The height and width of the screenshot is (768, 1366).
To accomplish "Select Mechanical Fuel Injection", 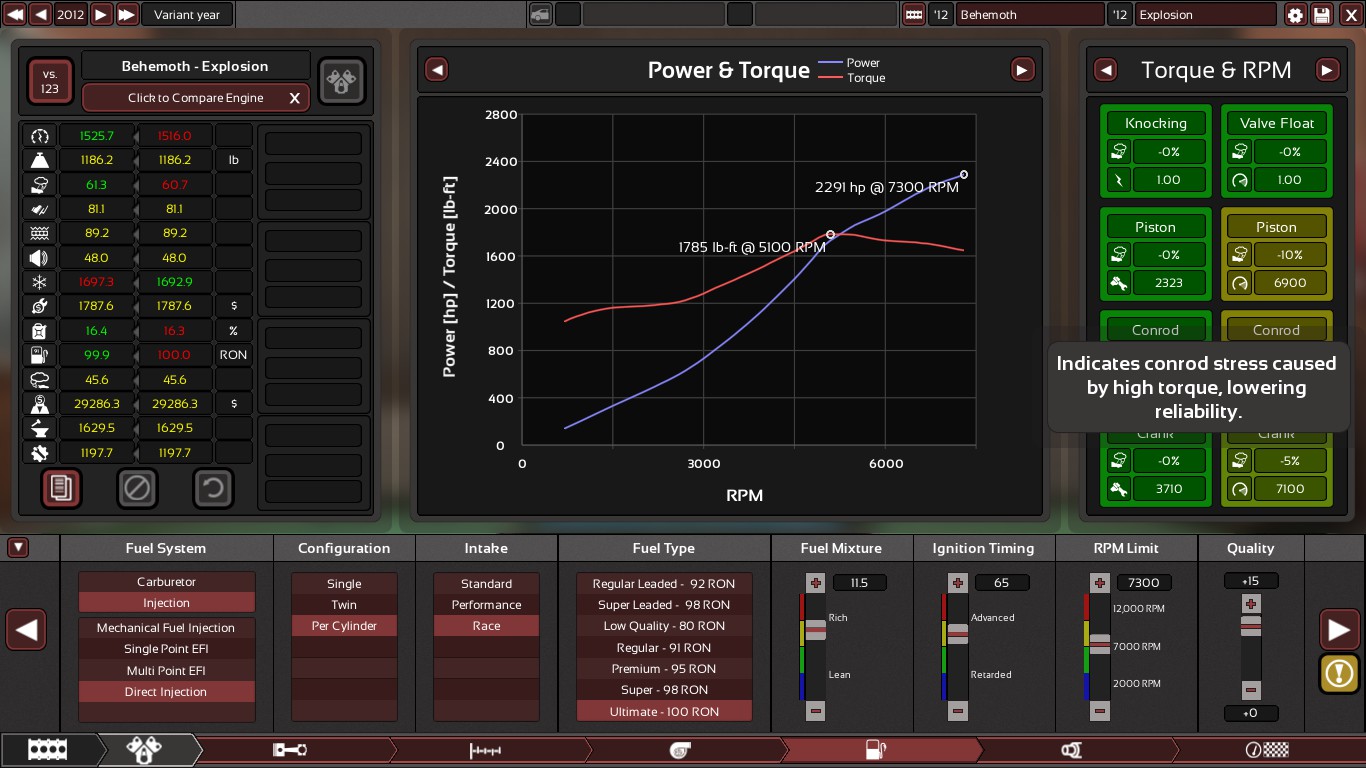I will click(166, 628).
